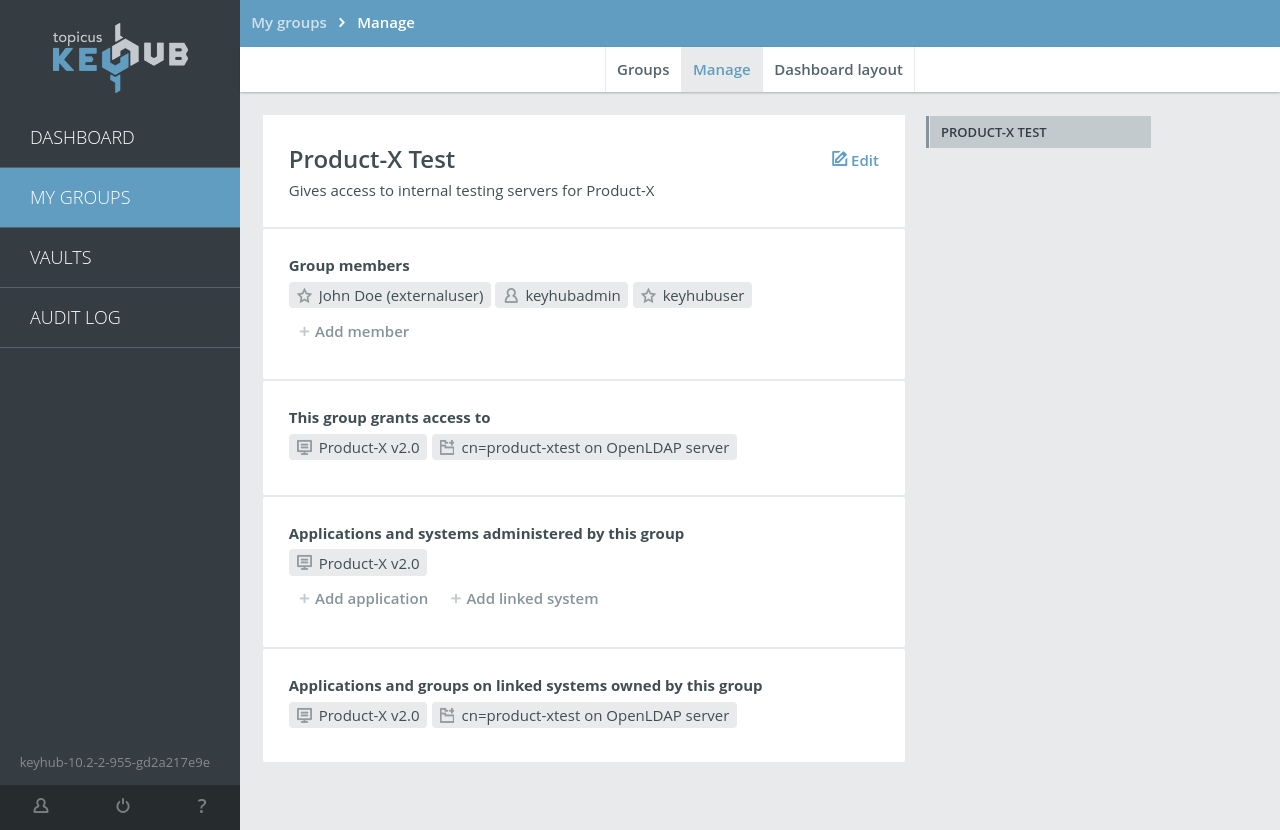Open Vaults in sidebar
The width and height of the screenshot is (1280, 830).
120,258
